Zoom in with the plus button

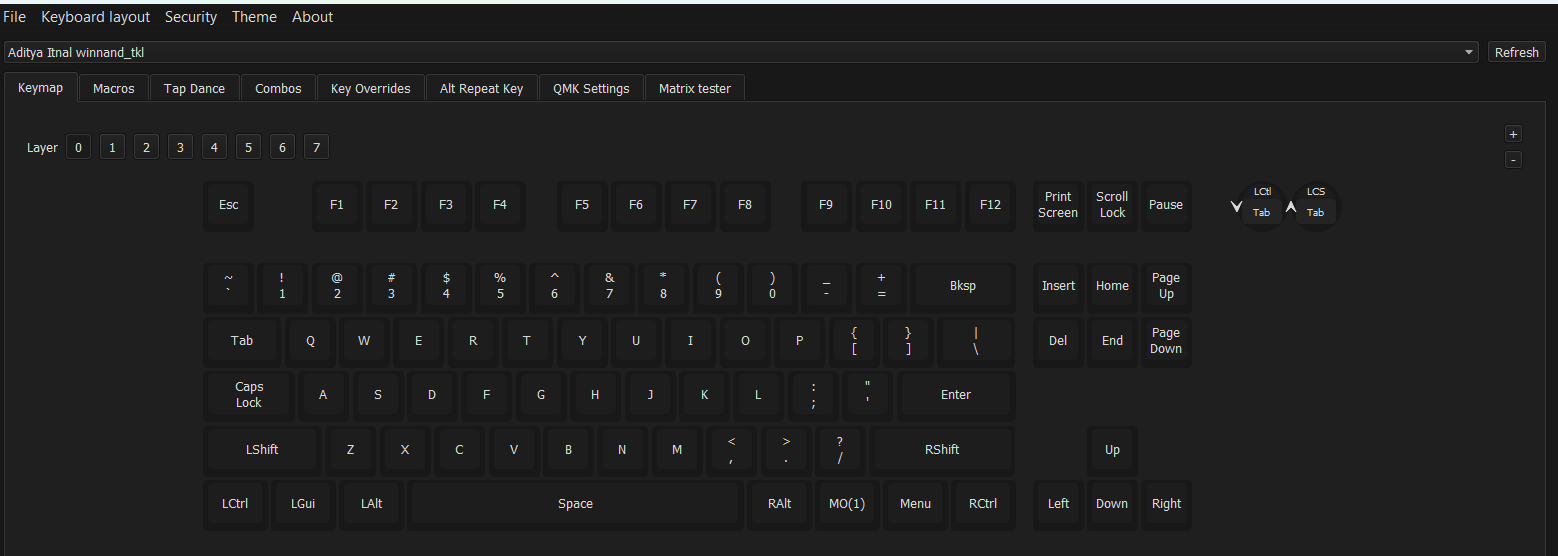[x=1513, y=134]
